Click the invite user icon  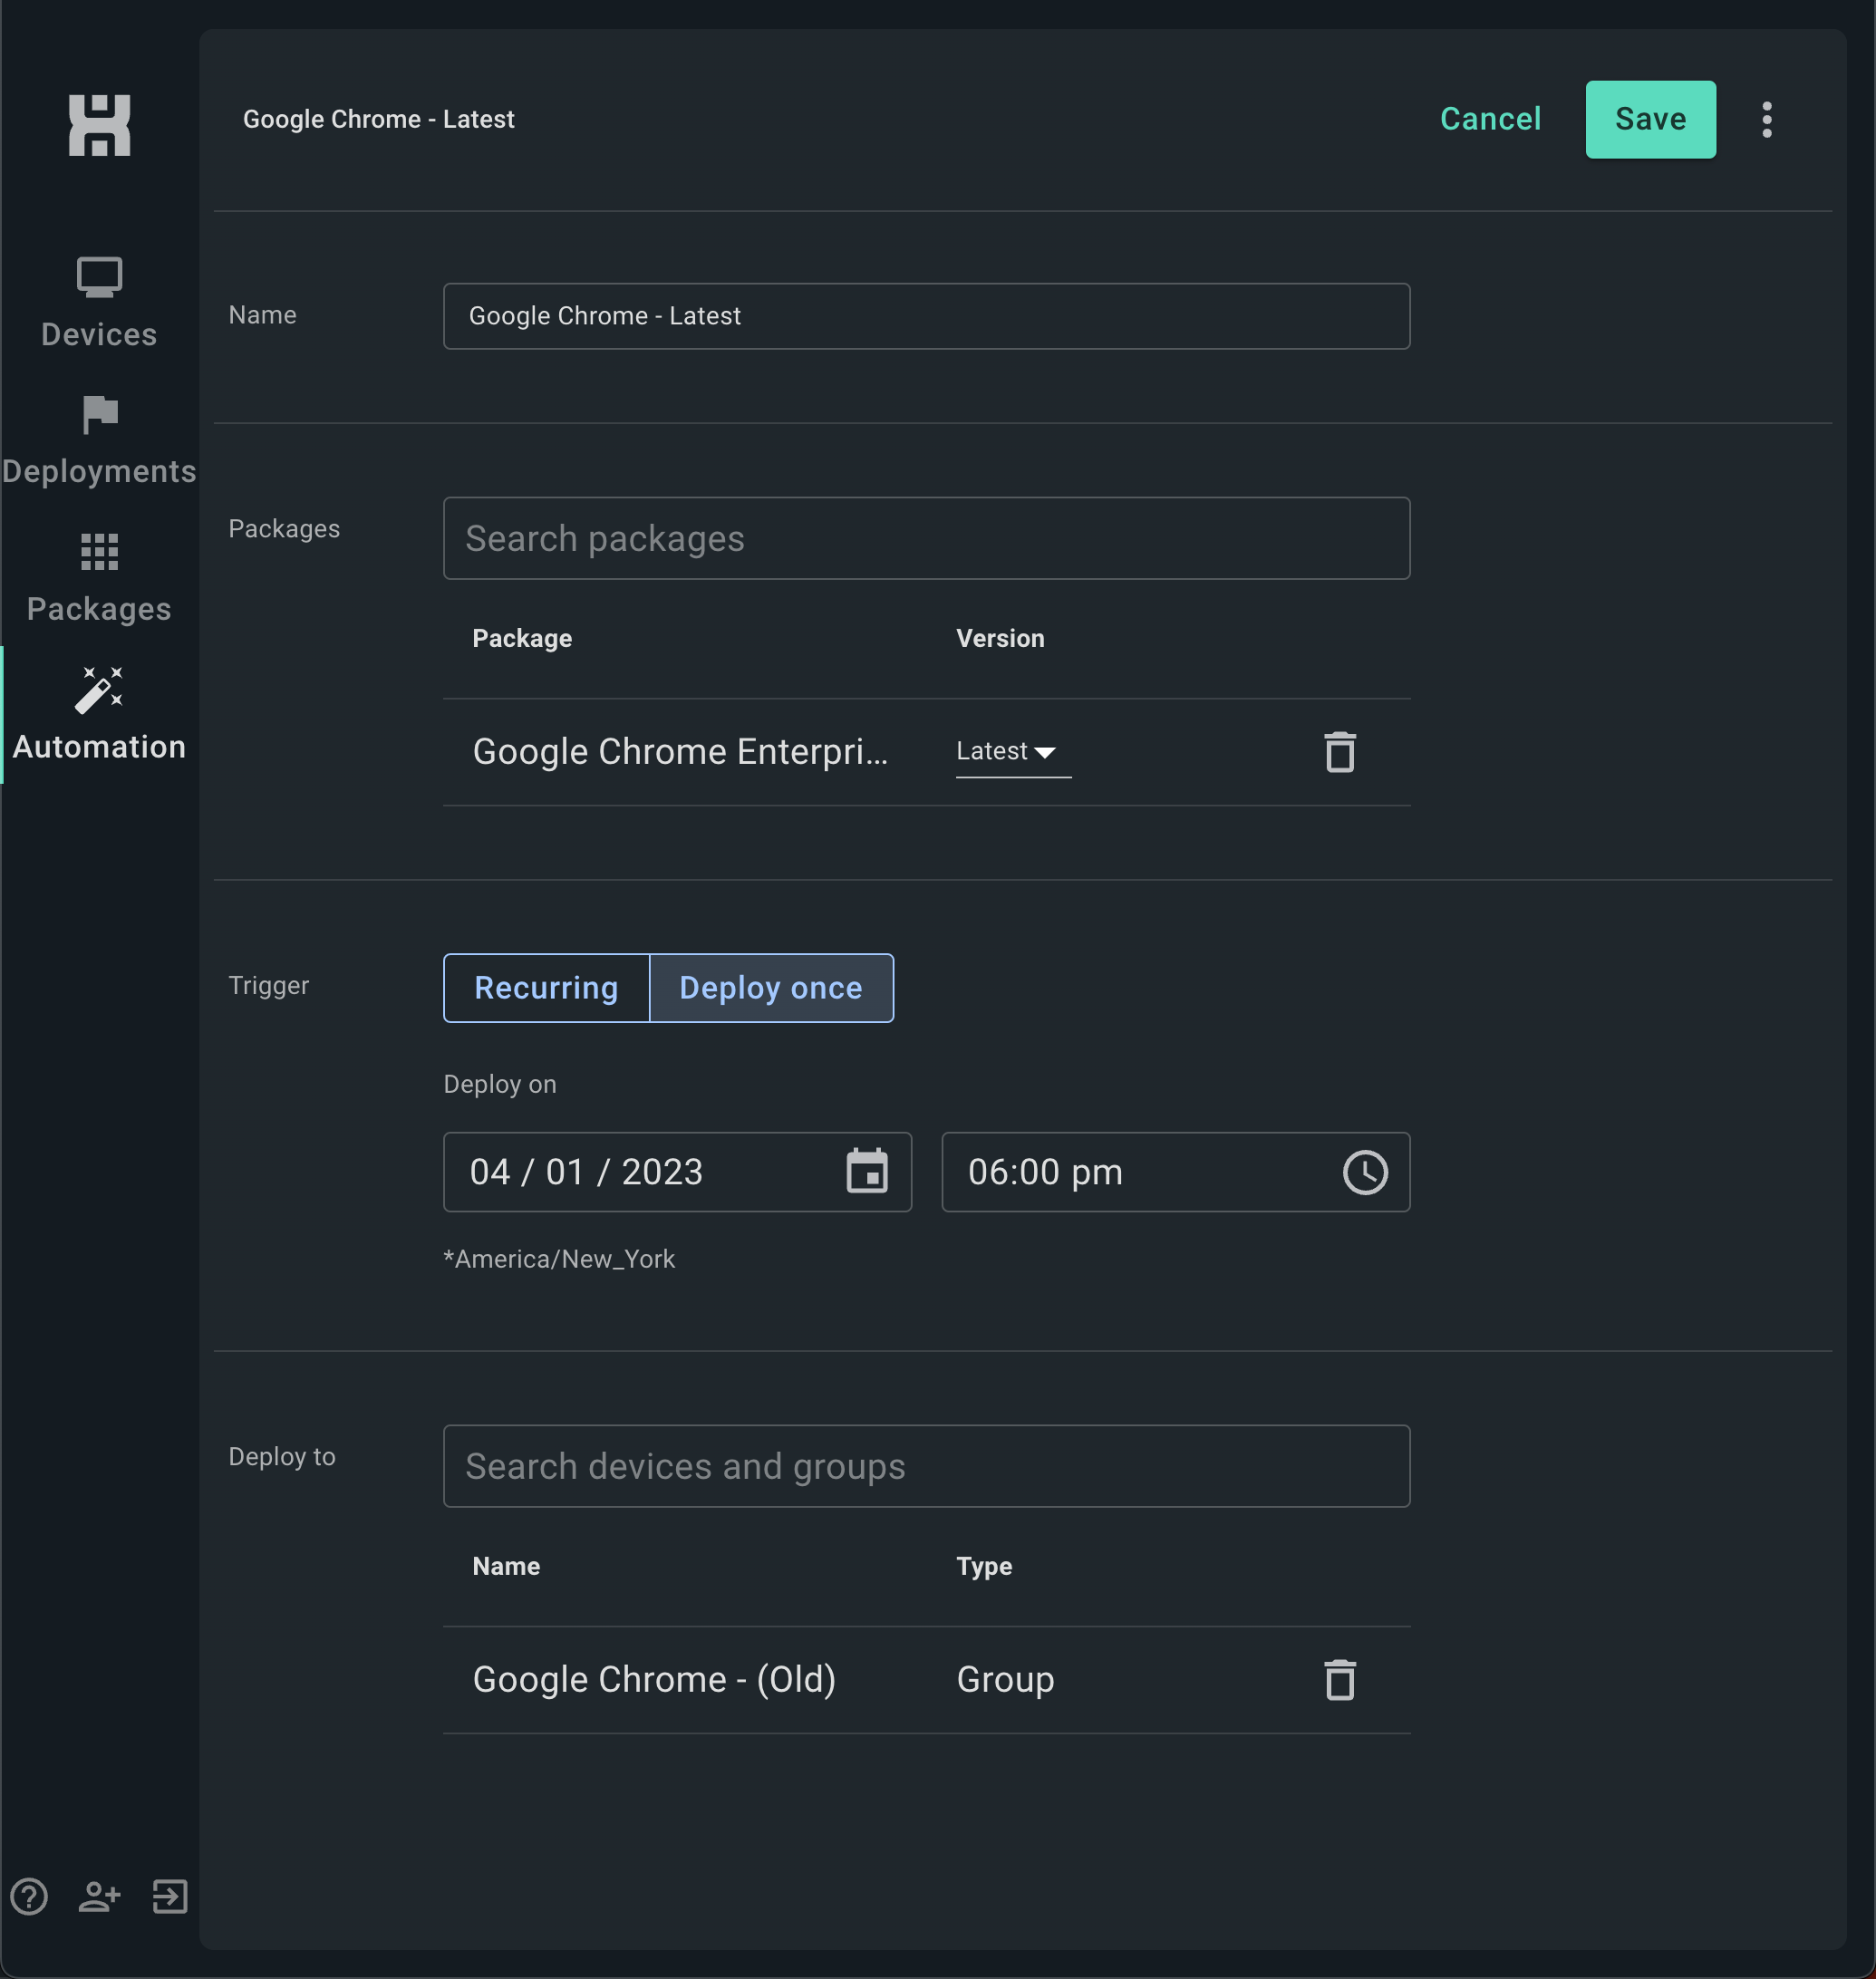99,1896
